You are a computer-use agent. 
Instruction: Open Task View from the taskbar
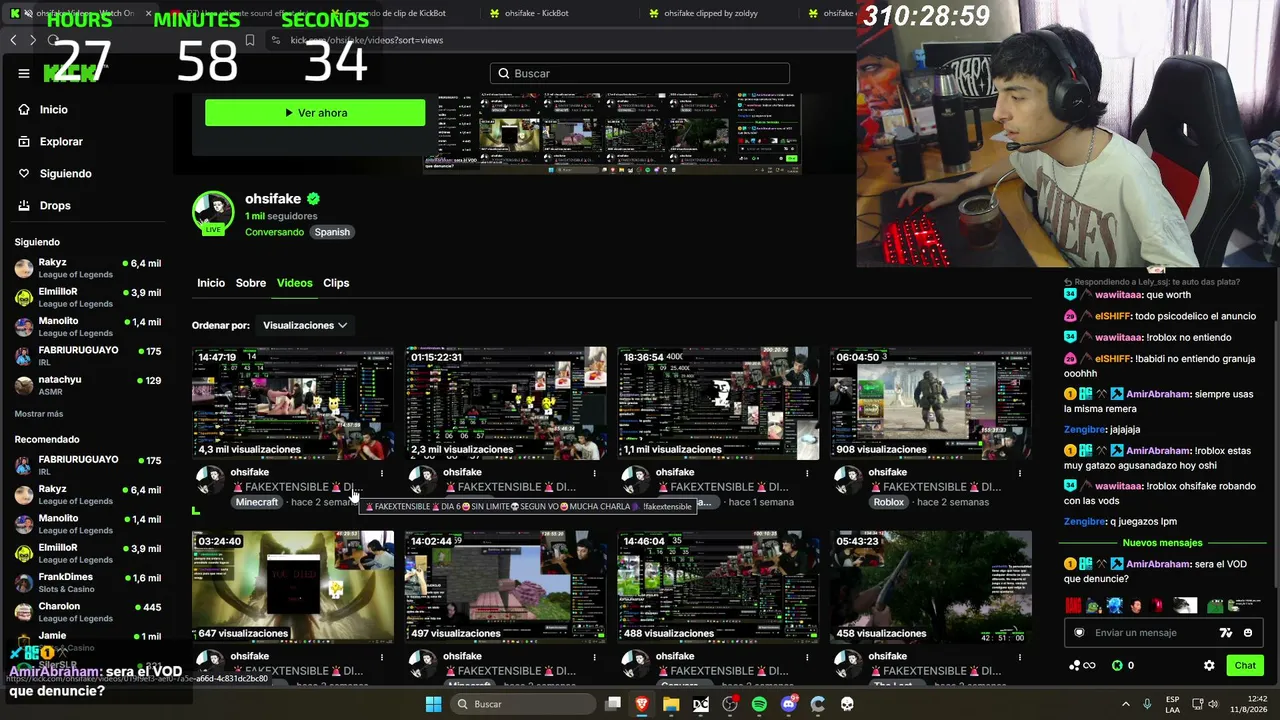pyautogui.click(x=613, y=704)
